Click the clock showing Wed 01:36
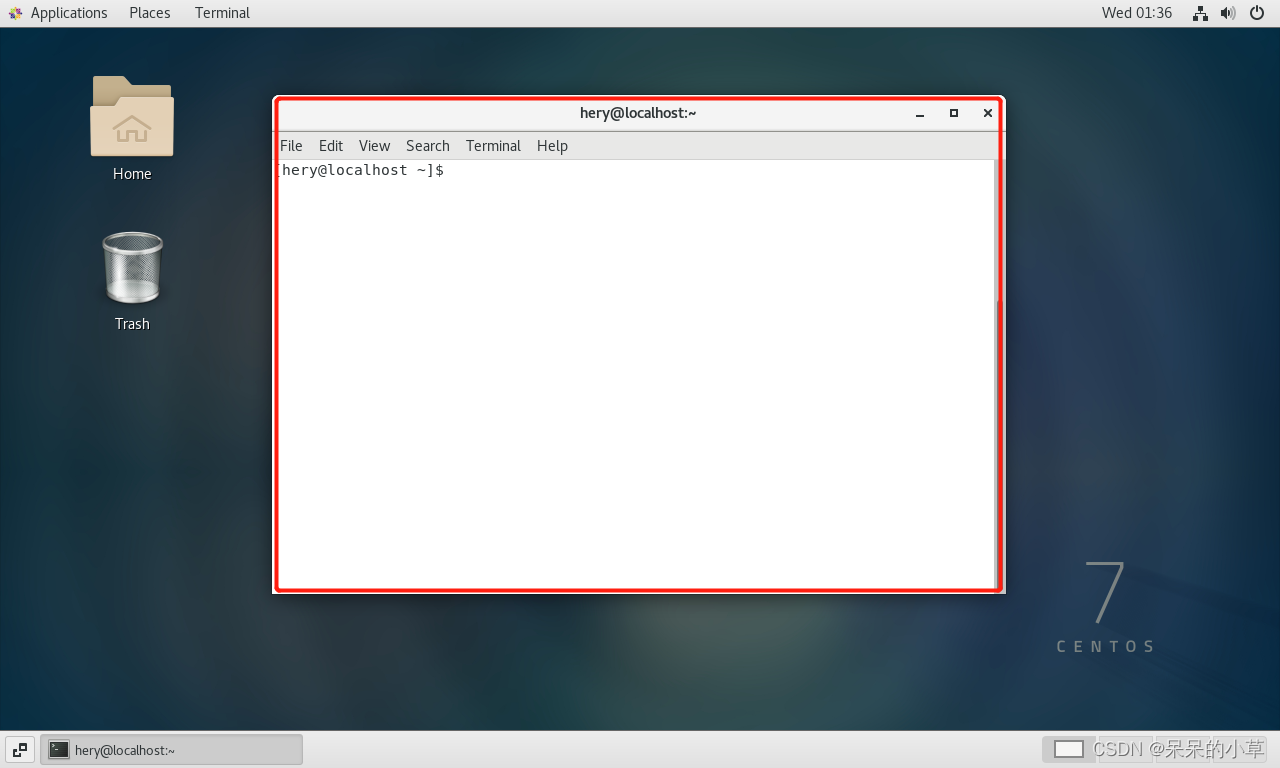Screen dimensions: 1280x768 click(1137, 13)
